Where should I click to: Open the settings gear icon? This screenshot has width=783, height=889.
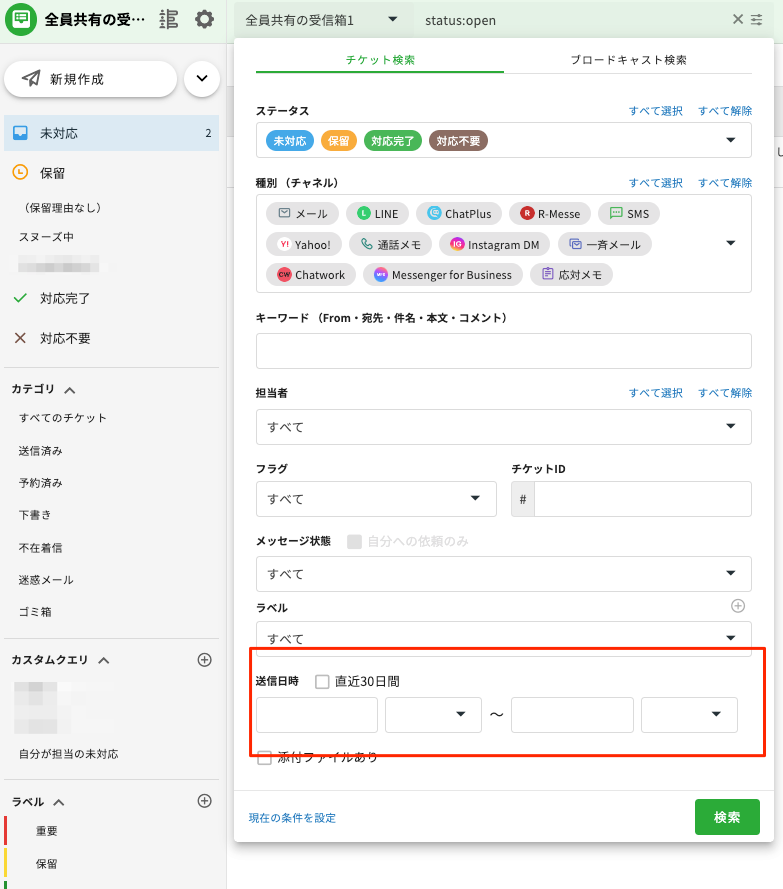(204, 19)
